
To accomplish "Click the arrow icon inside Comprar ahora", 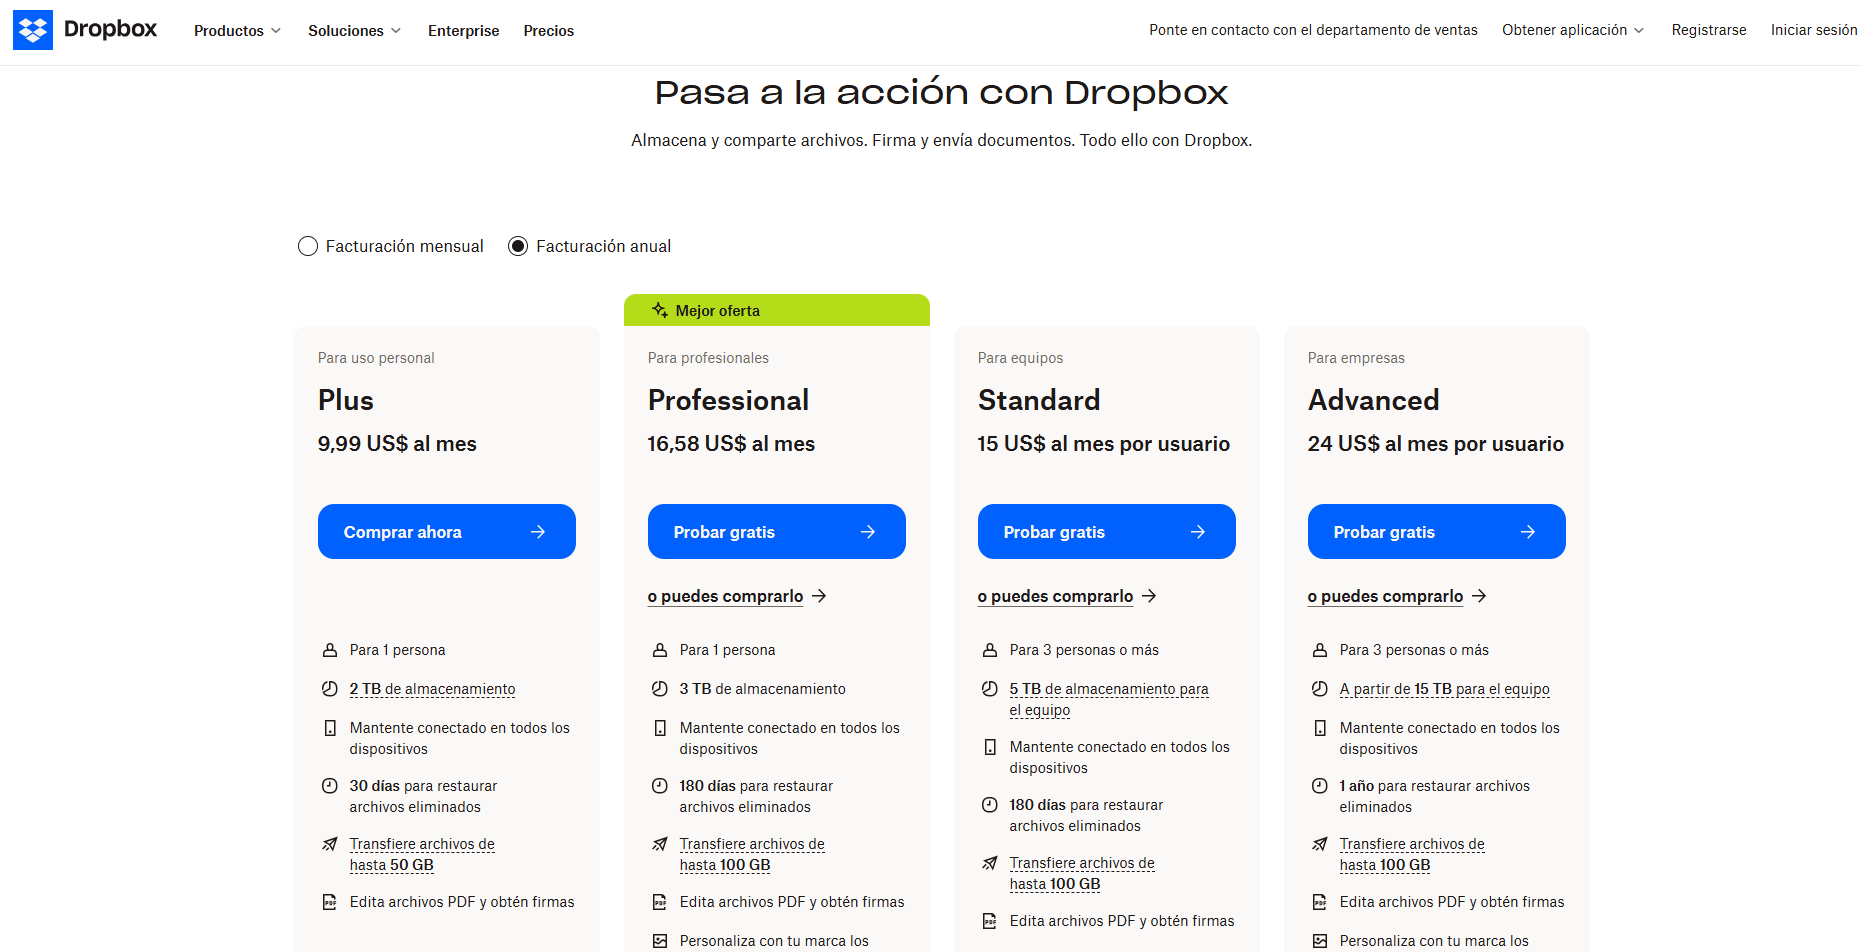I will coord(537,531).
